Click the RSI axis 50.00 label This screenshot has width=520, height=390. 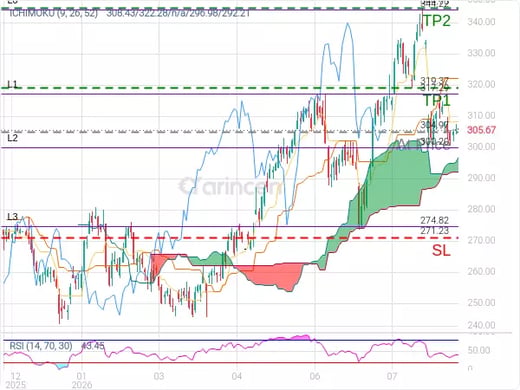coord(478,350)
